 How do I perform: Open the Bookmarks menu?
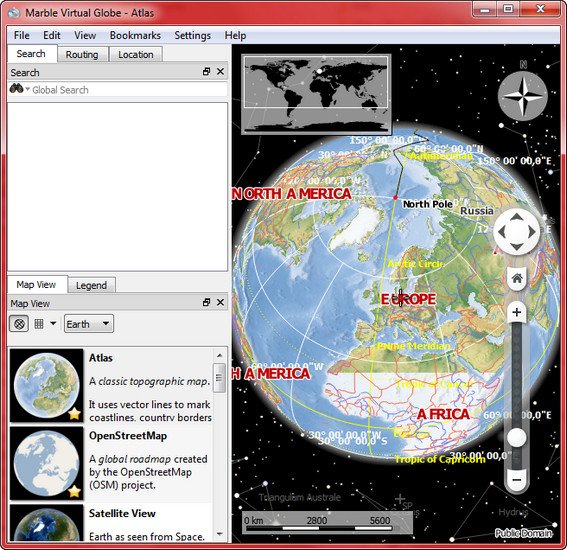coord(135,35)
